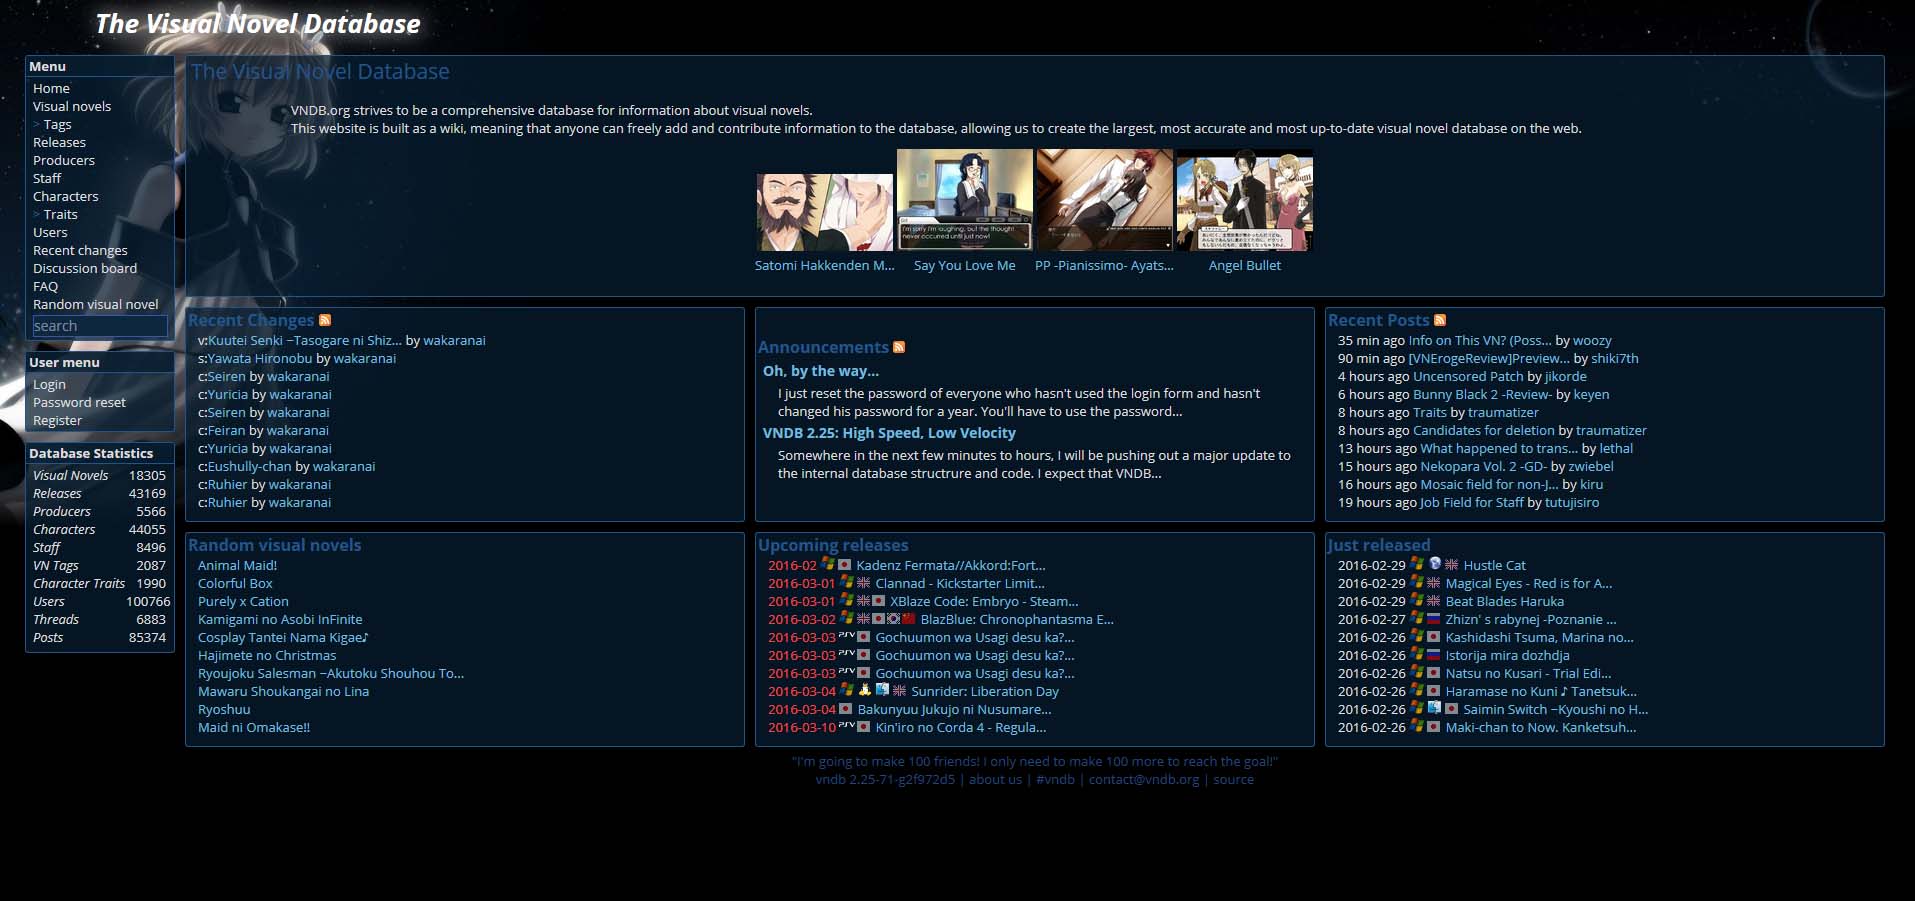The width and height of the screenshot is (1915, 901).
Task: Open the Angel Bullet screenshot thumbnail
Action: coord(1244,200)
